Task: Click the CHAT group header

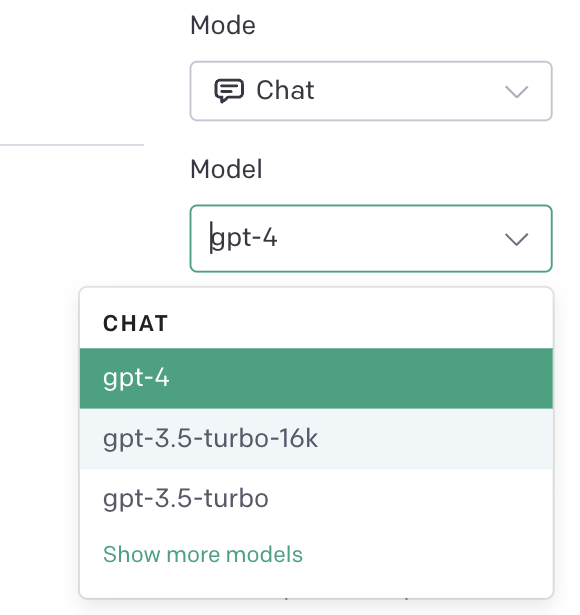Action: coord(136,324)
